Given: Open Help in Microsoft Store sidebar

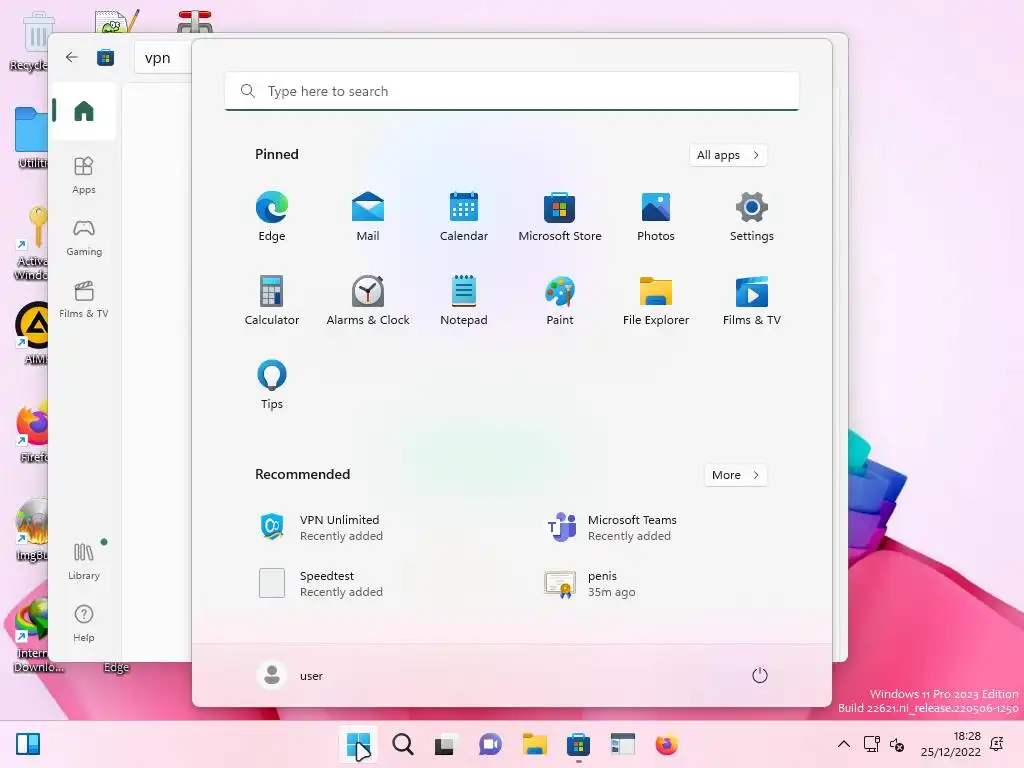Looking at the screenshot, I should click(x=84, y=624).
